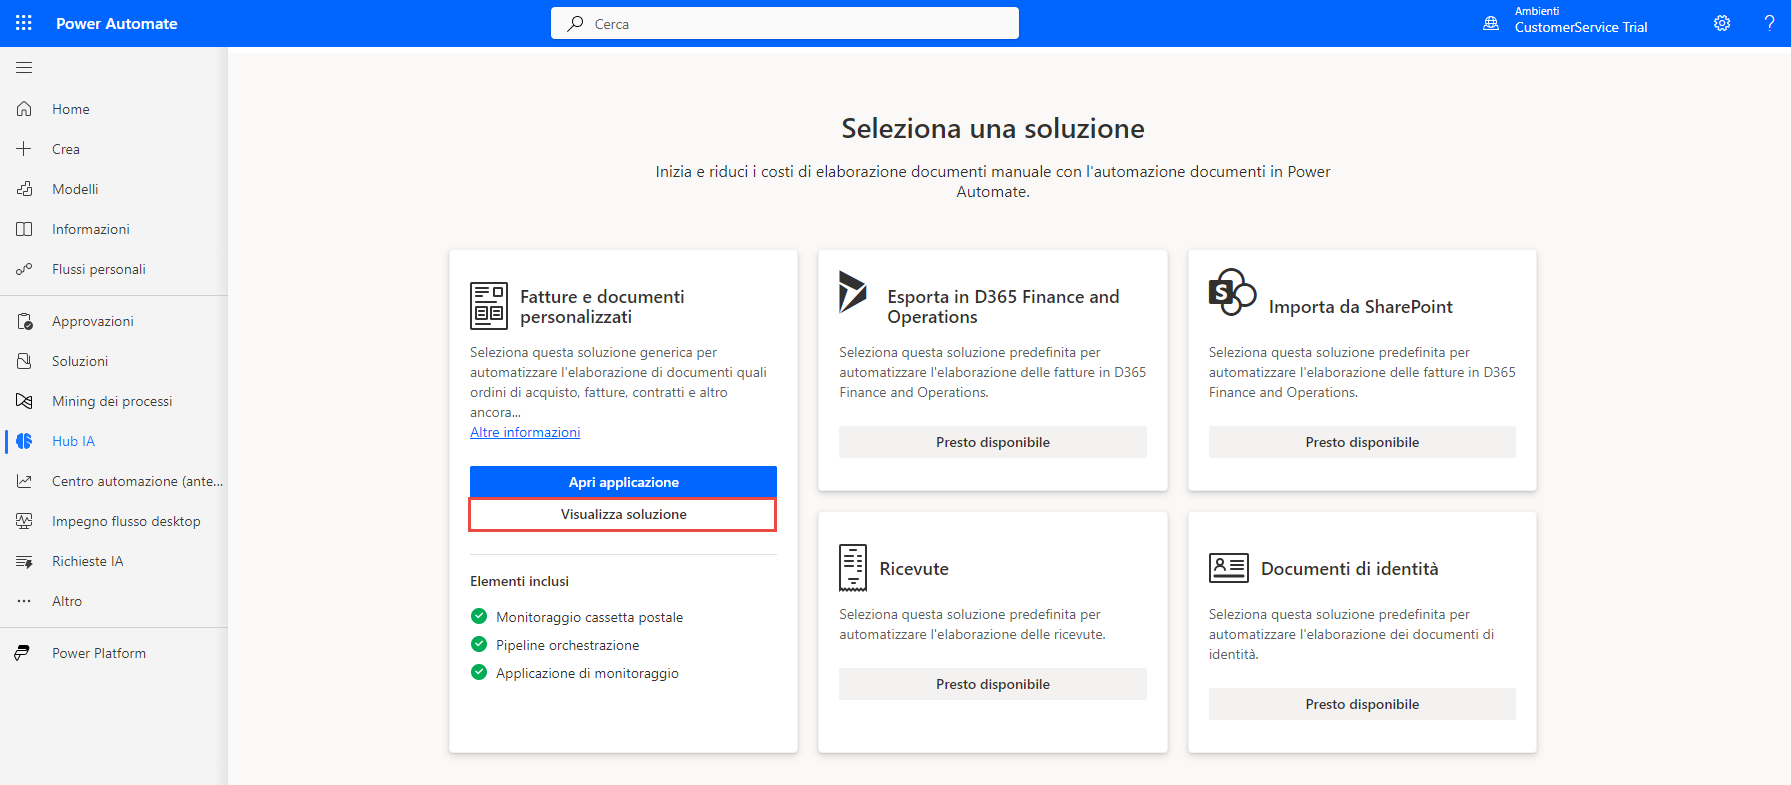Click the Mining dei processi icon
1791x785 pixels.
pyautogui.click(x=24, y=401)
